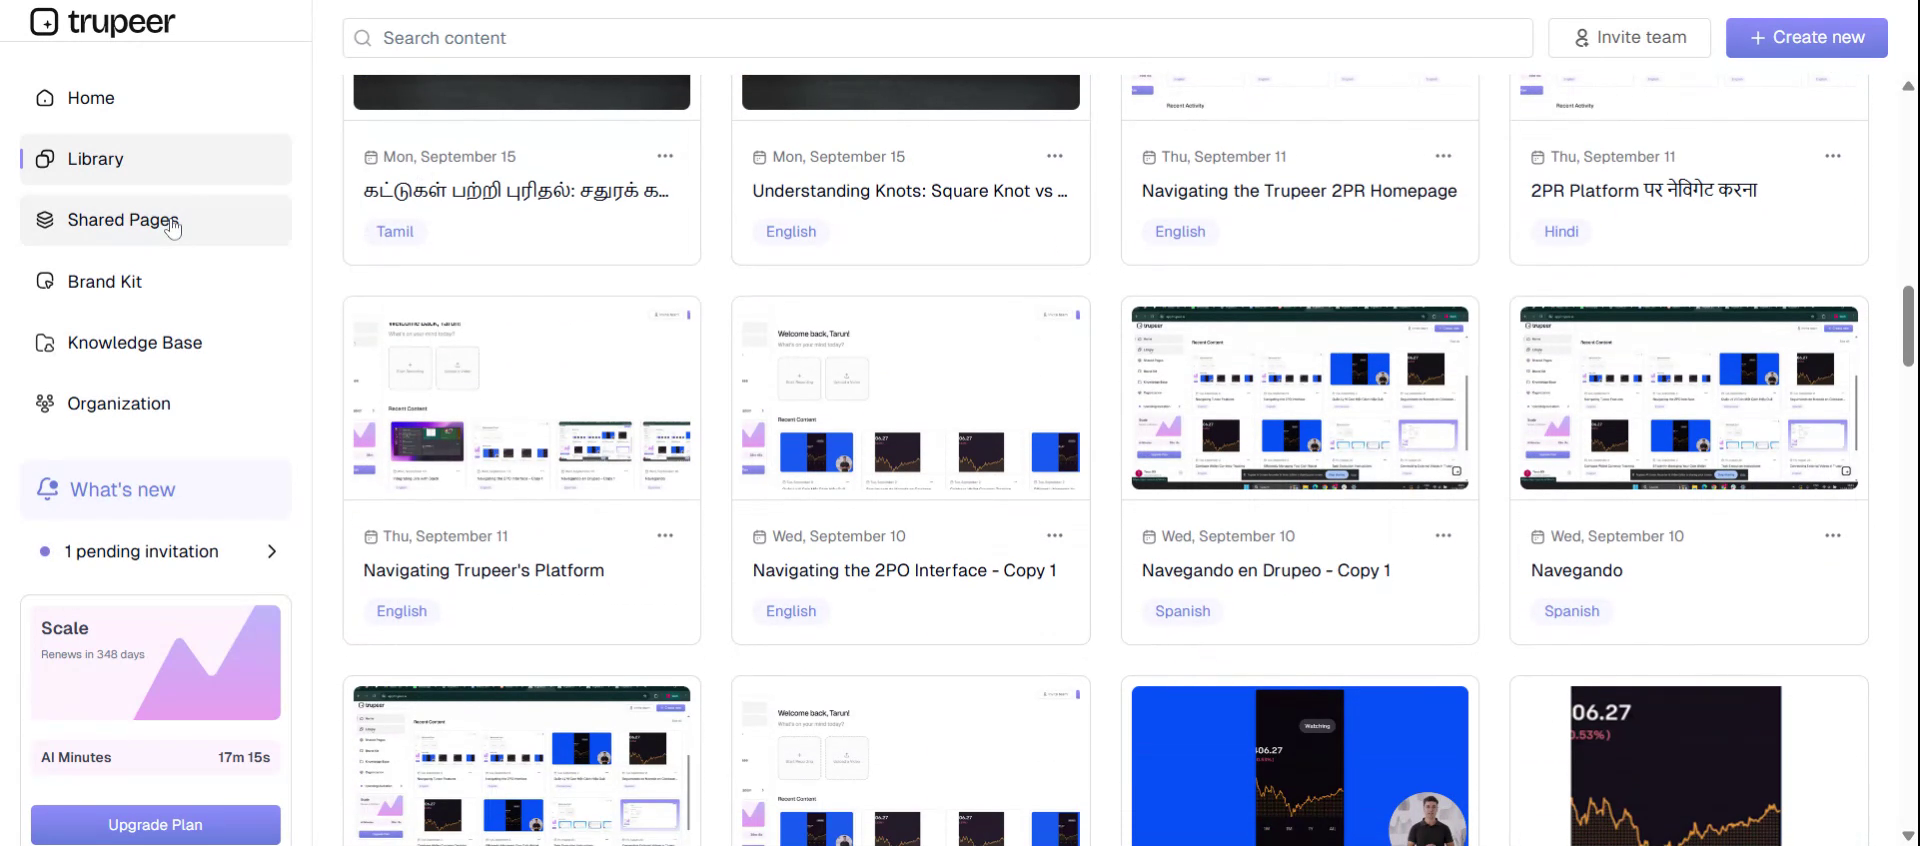This screenshot has width=1920, height=846.
Task: Open the Home page from sidebar
Action: click(x=155, y=98)
